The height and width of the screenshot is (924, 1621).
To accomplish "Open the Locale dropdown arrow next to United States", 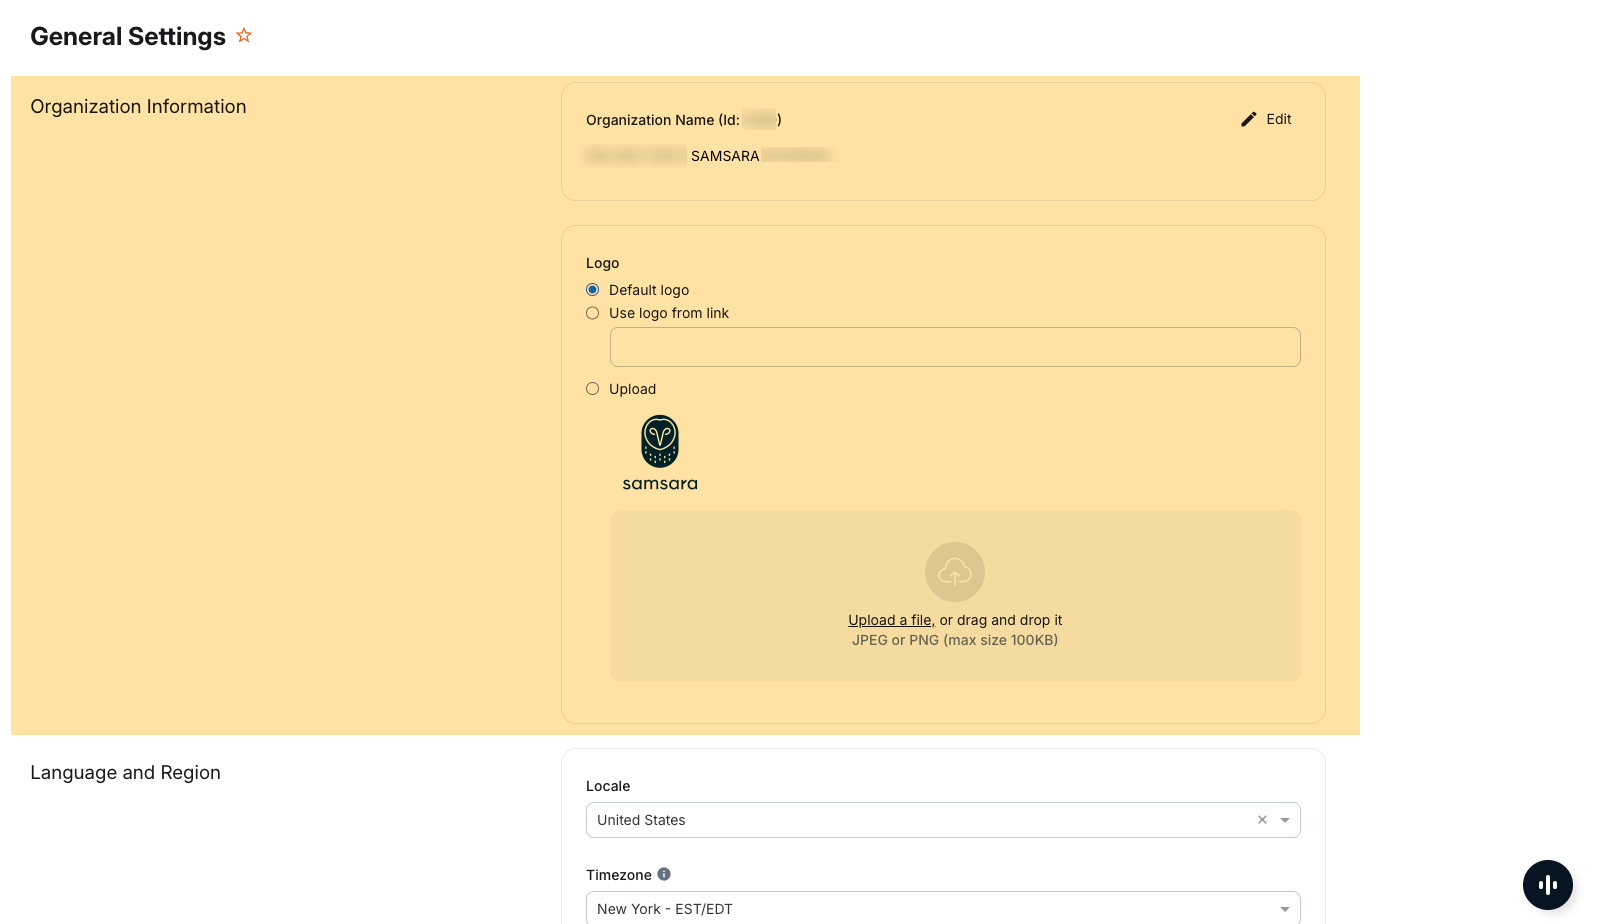I will coord(1284,820).
